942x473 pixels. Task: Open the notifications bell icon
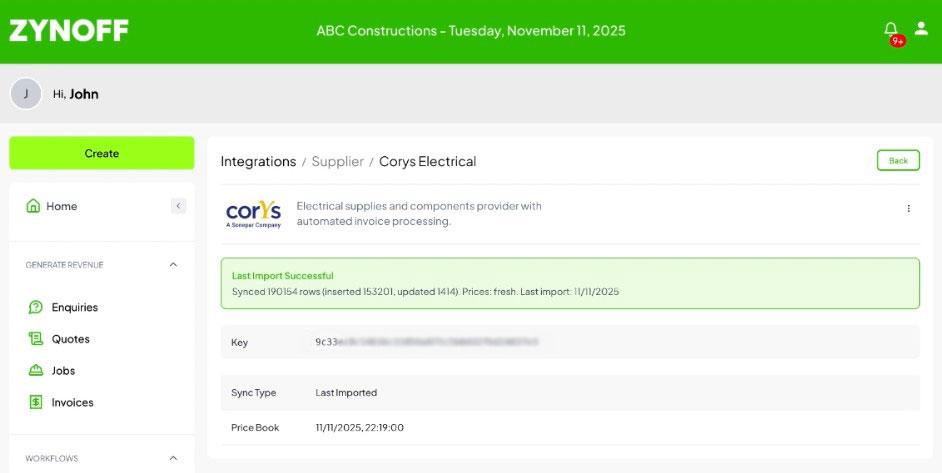(890, 29)
